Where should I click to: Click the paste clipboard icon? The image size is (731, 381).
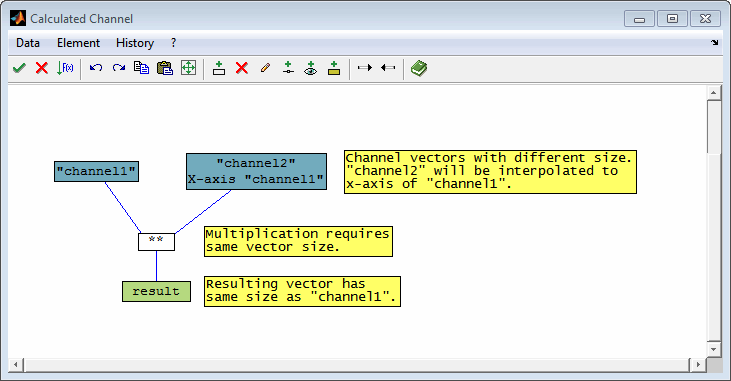tap(165, 68)
